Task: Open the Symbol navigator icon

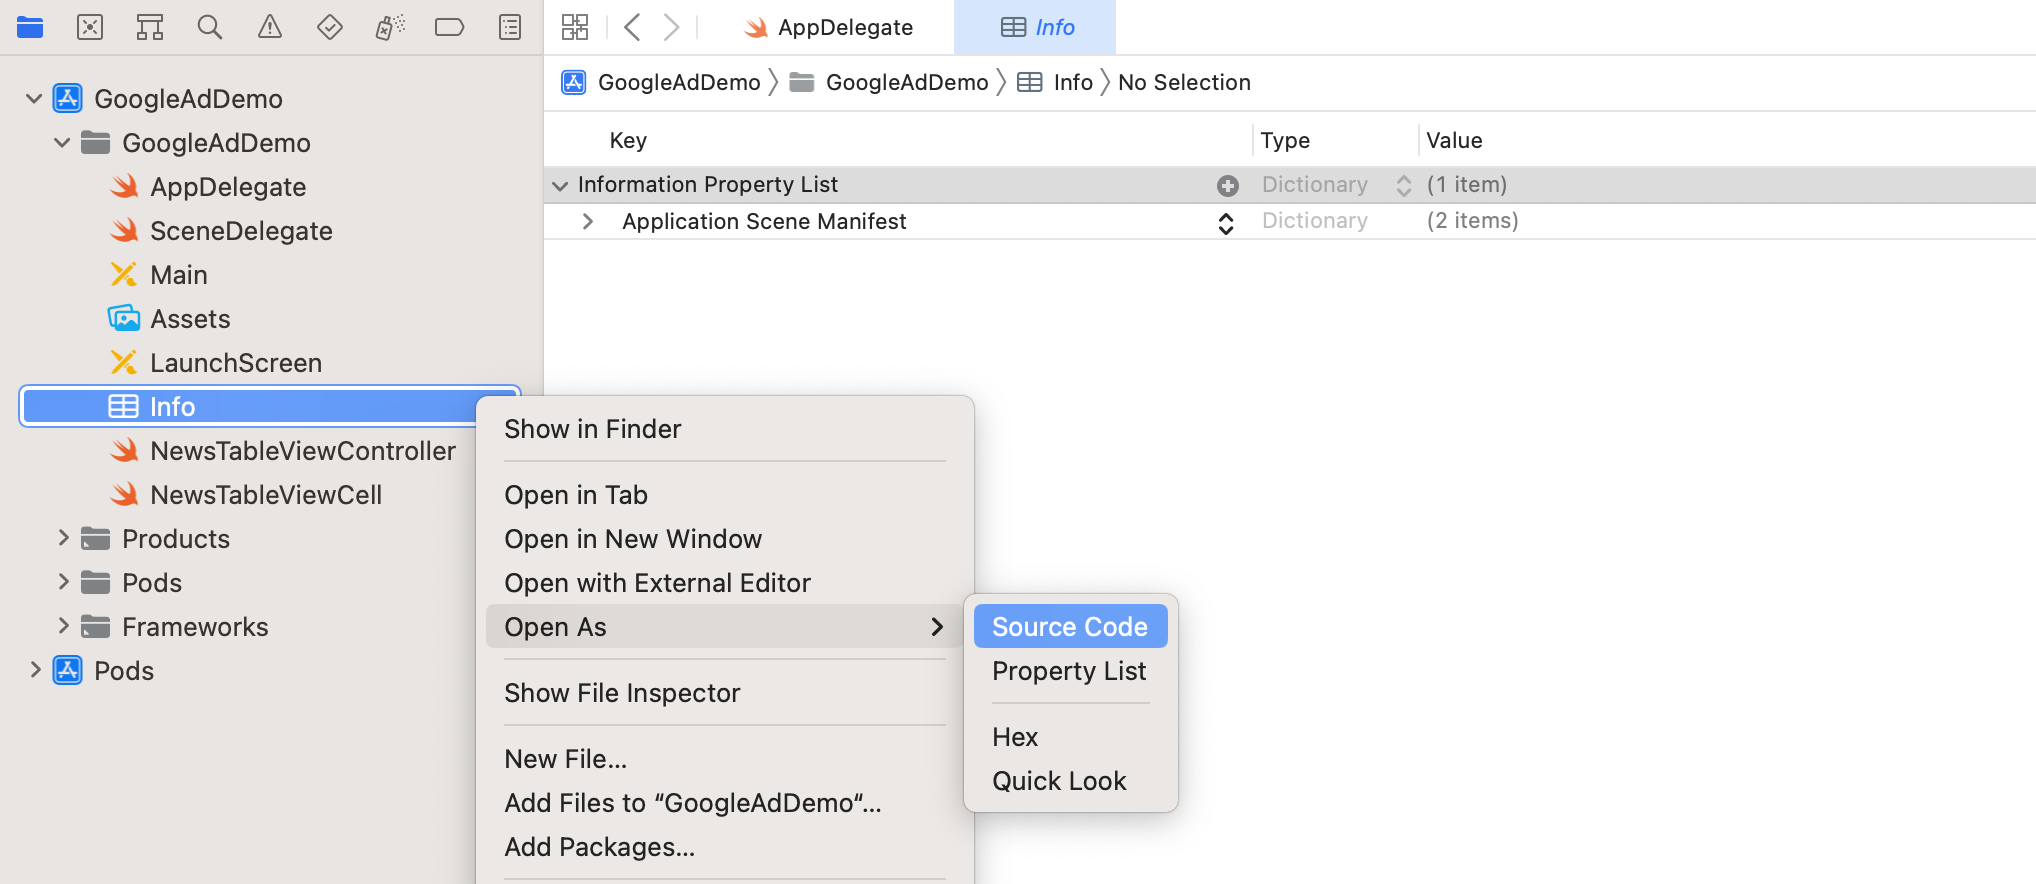Action: 150,27
